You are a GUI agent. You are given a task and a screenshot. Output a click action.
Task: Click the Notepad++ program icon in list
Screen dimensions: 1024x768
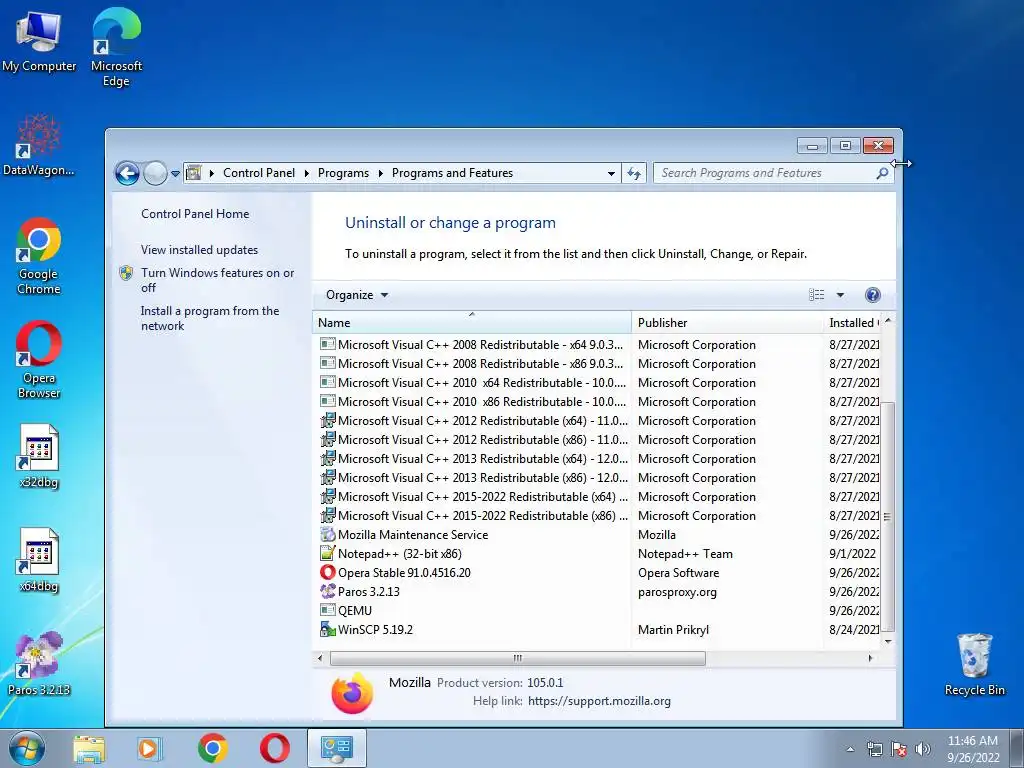328,553
